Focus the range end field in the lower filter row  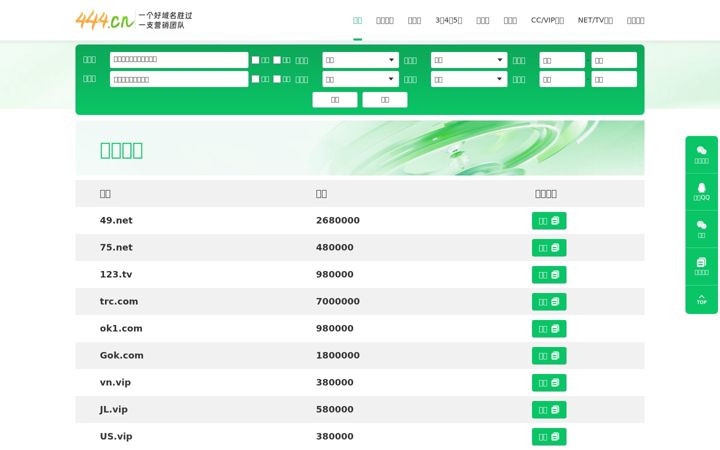[x=614, y=79]
